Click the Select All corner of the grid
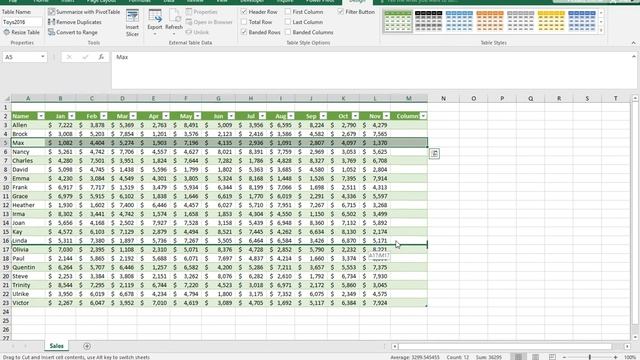The image size is (640, 360). [6, 98]
